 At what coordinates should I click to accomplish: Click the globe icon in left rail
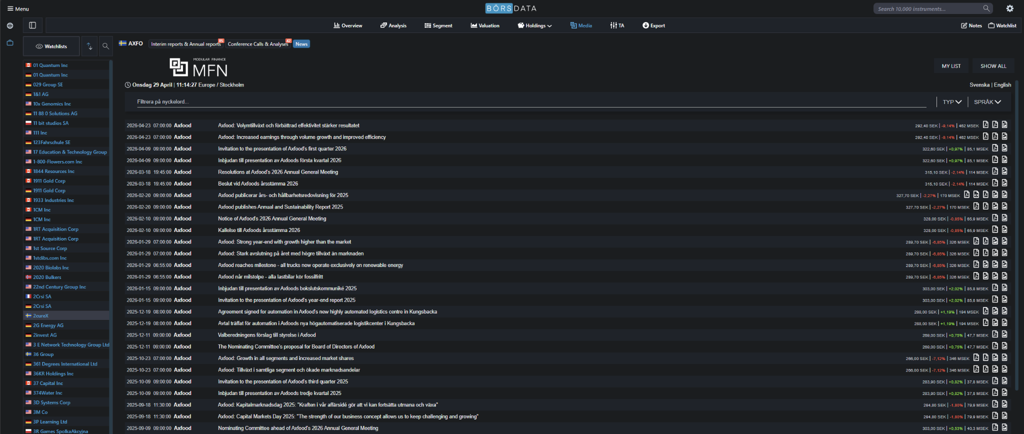(10, 25)
